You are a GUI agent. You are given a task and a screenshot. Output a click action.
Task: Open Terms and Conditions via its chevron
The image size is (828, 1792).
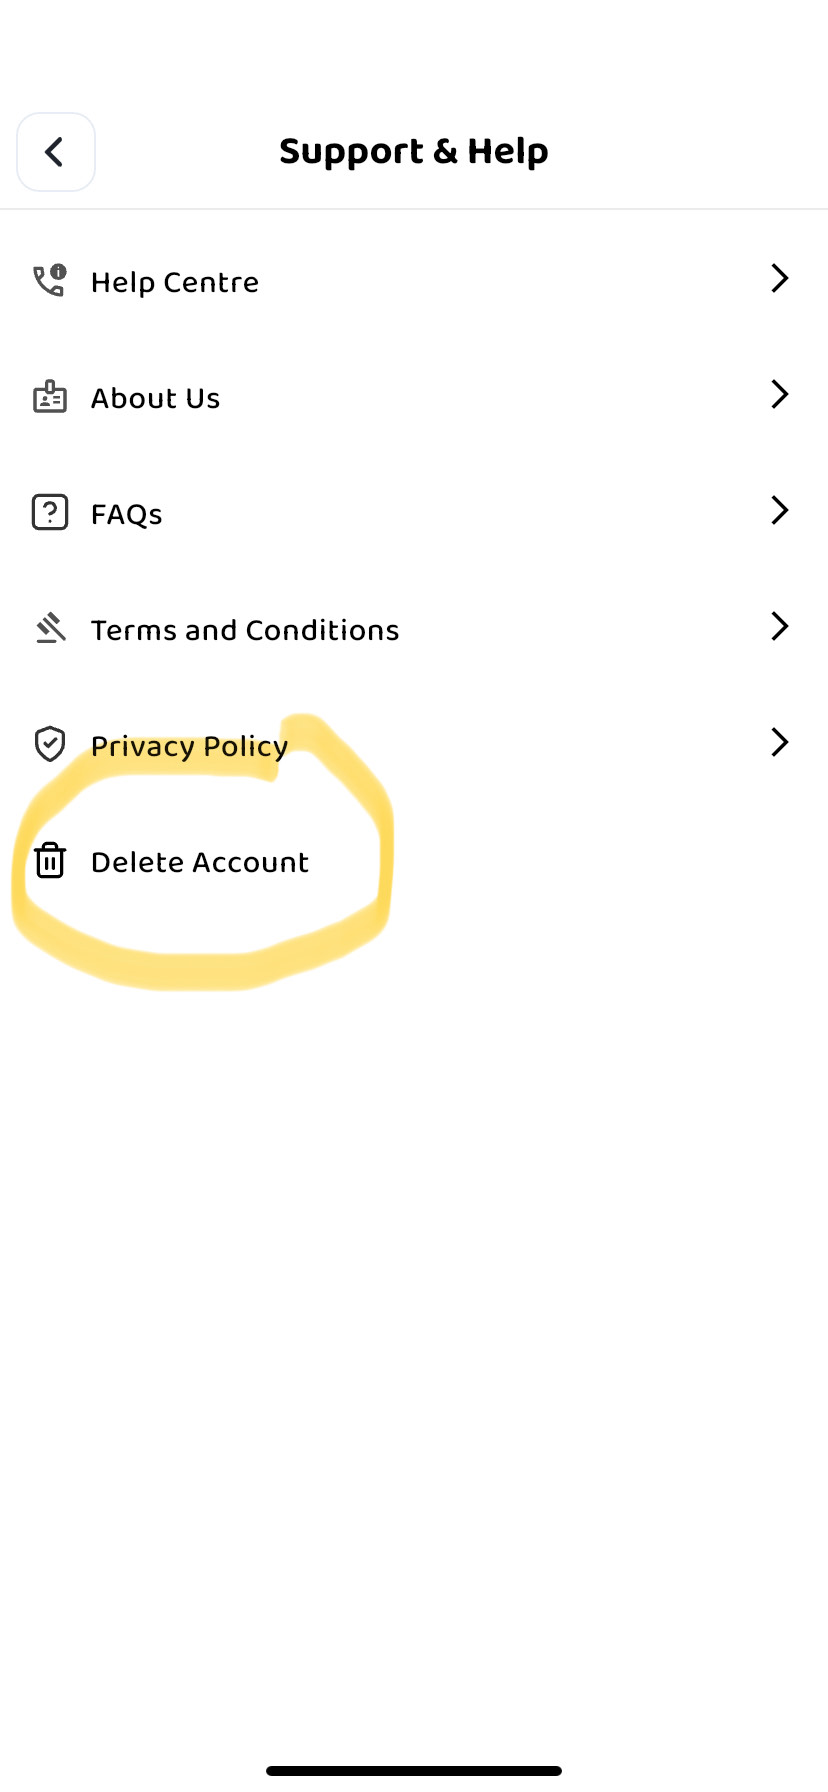tap(780, 626)
